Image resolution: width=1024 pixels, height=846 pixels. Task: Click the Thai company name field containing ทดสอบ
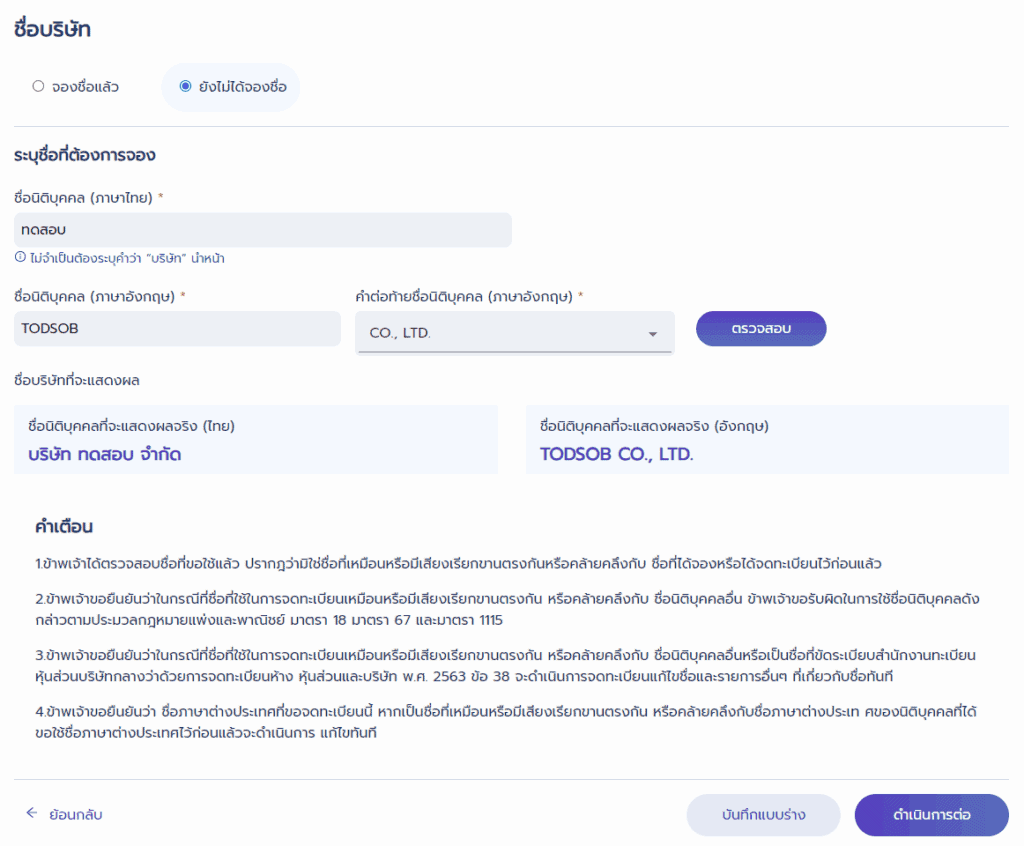pyautogui.click(x=262, y=230)
